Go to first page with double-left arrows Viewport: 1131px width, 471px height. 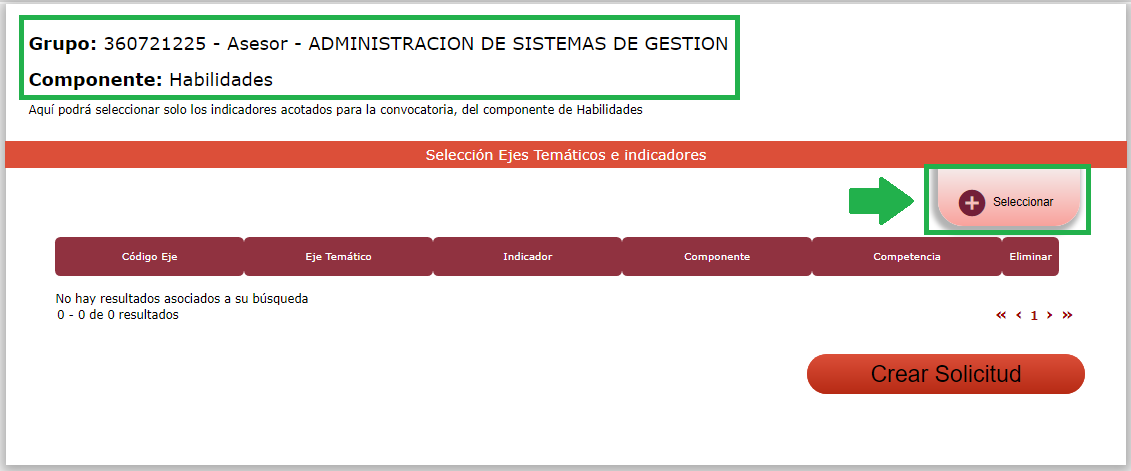pos(1001,315)
